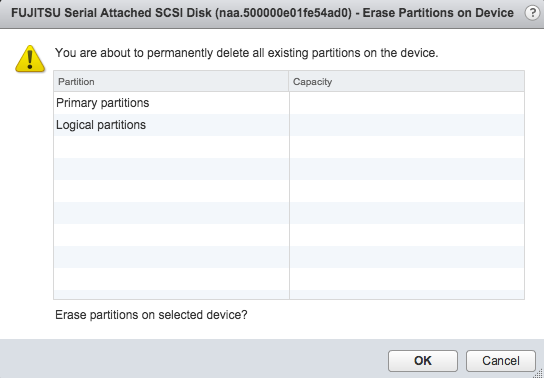Click the first empty row under Logical partitions

point(289,147)
